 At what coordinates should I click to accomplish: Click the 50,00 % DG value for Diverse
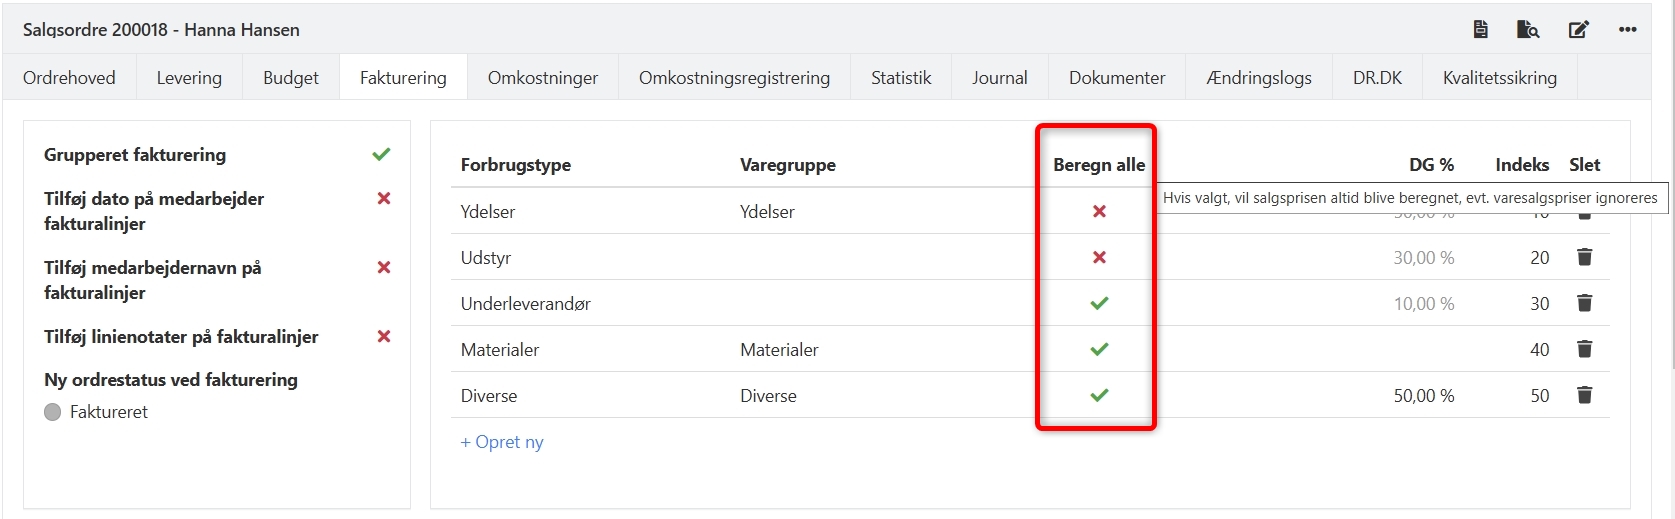click(1424, 396)
